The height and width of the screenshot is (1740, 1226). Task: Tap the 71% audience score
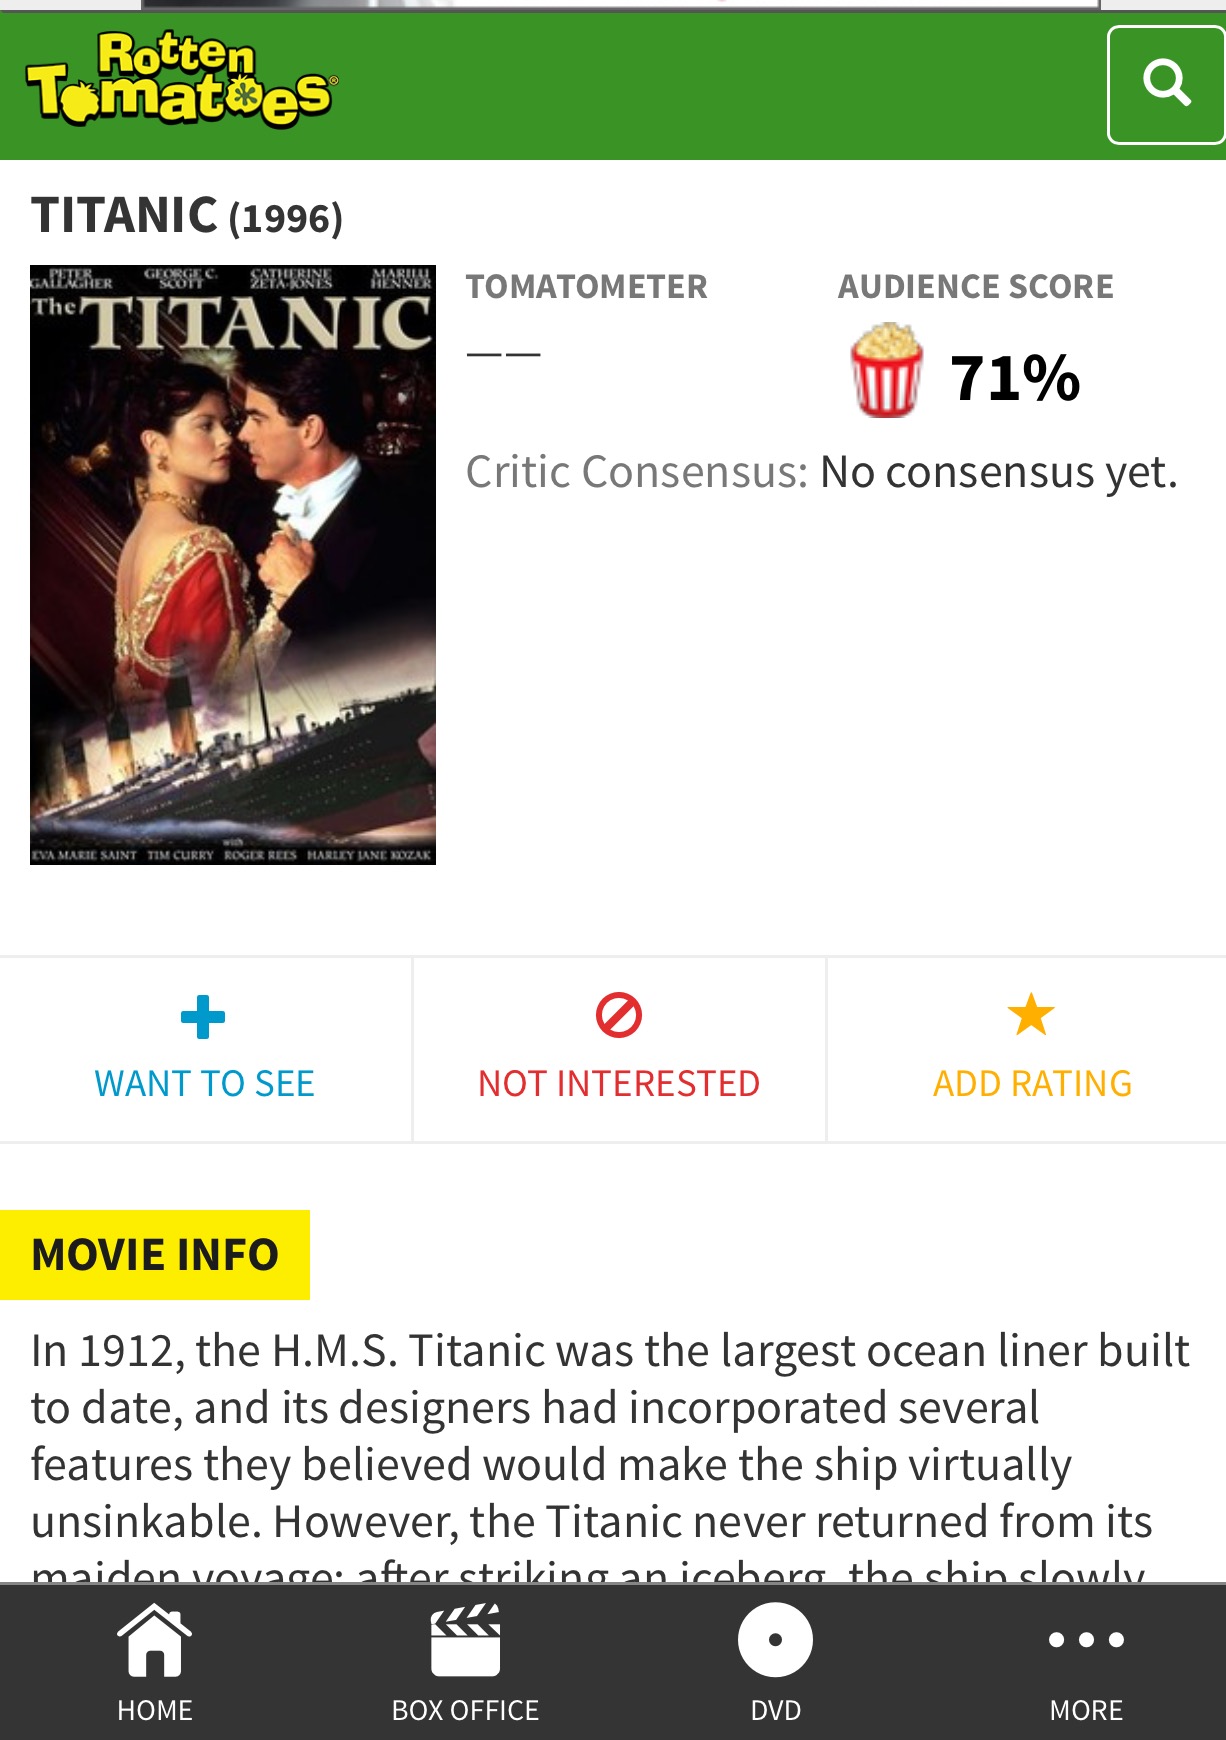(x=1015, y=378)
